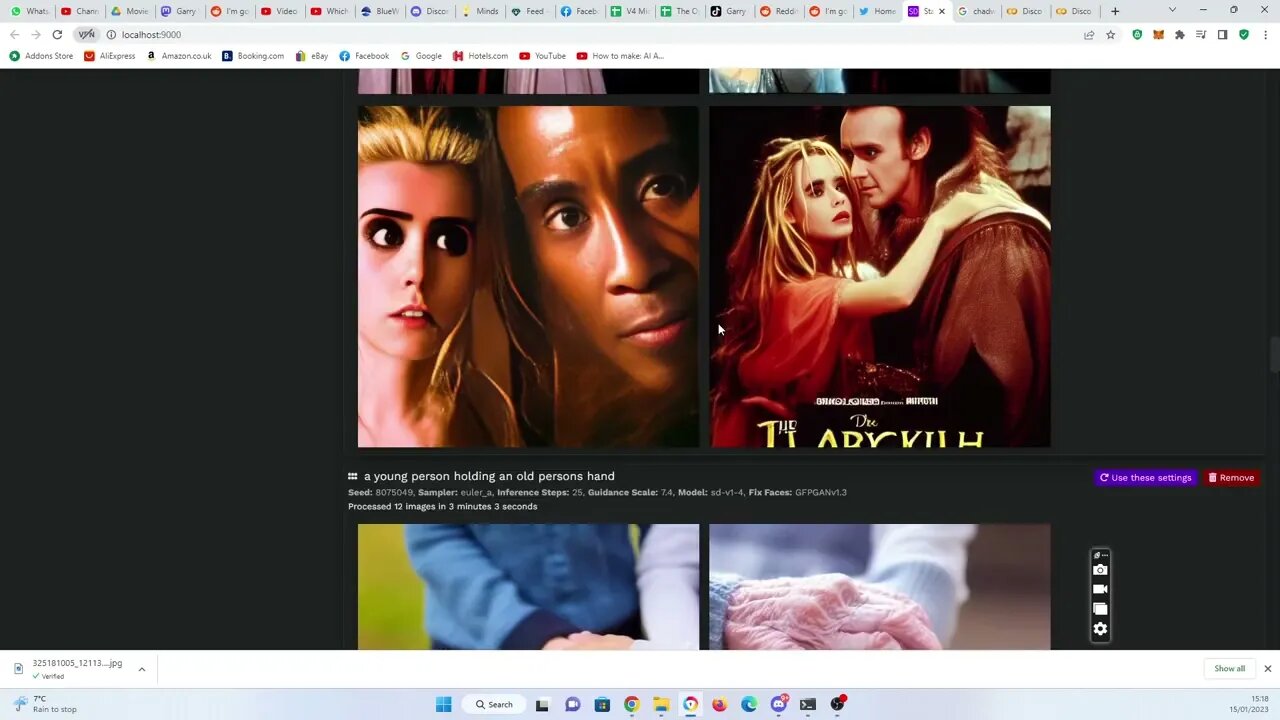Screen dimensions: 1280x720
Task: Switch to the Google chadw tab
Action: (979, 11)
